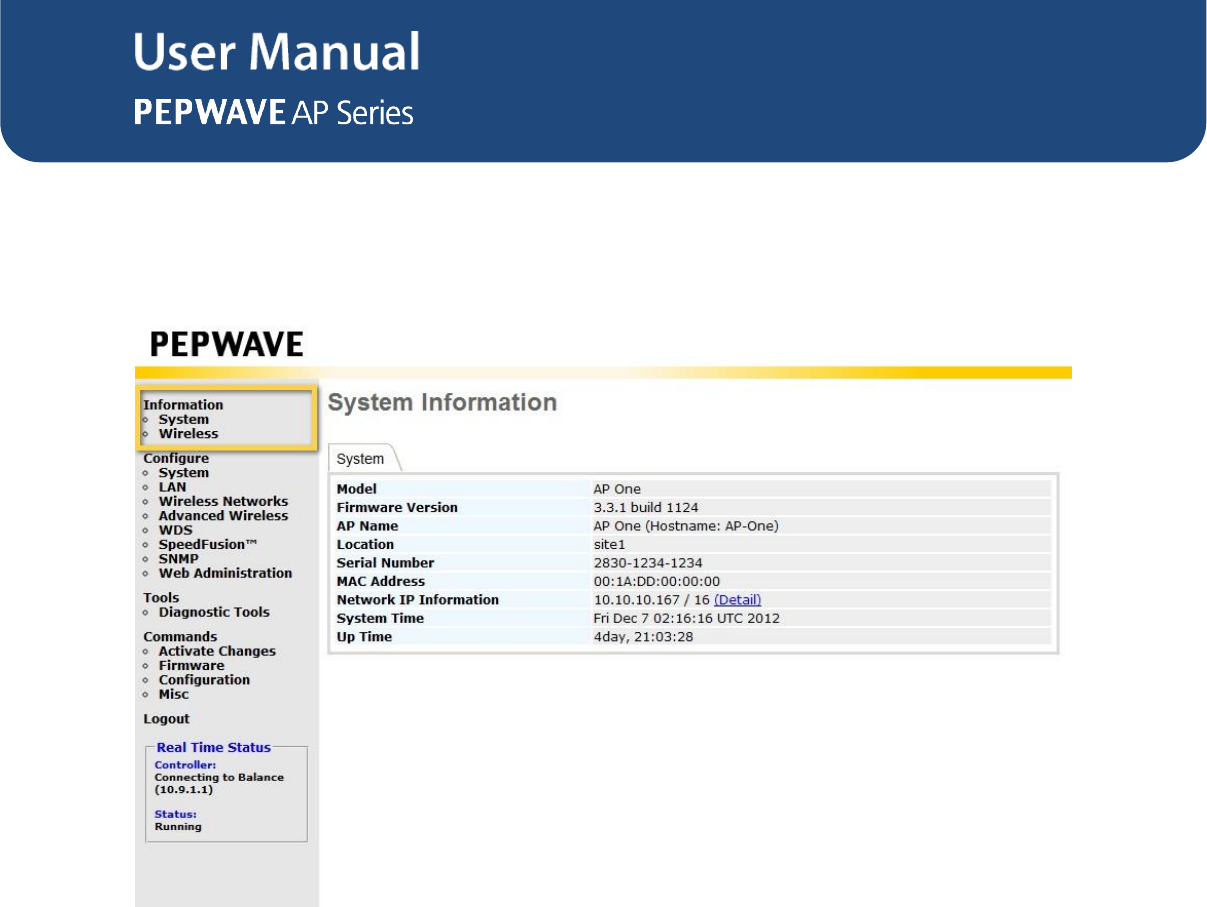Open Diagnostic Tools

tap(214, 612)
